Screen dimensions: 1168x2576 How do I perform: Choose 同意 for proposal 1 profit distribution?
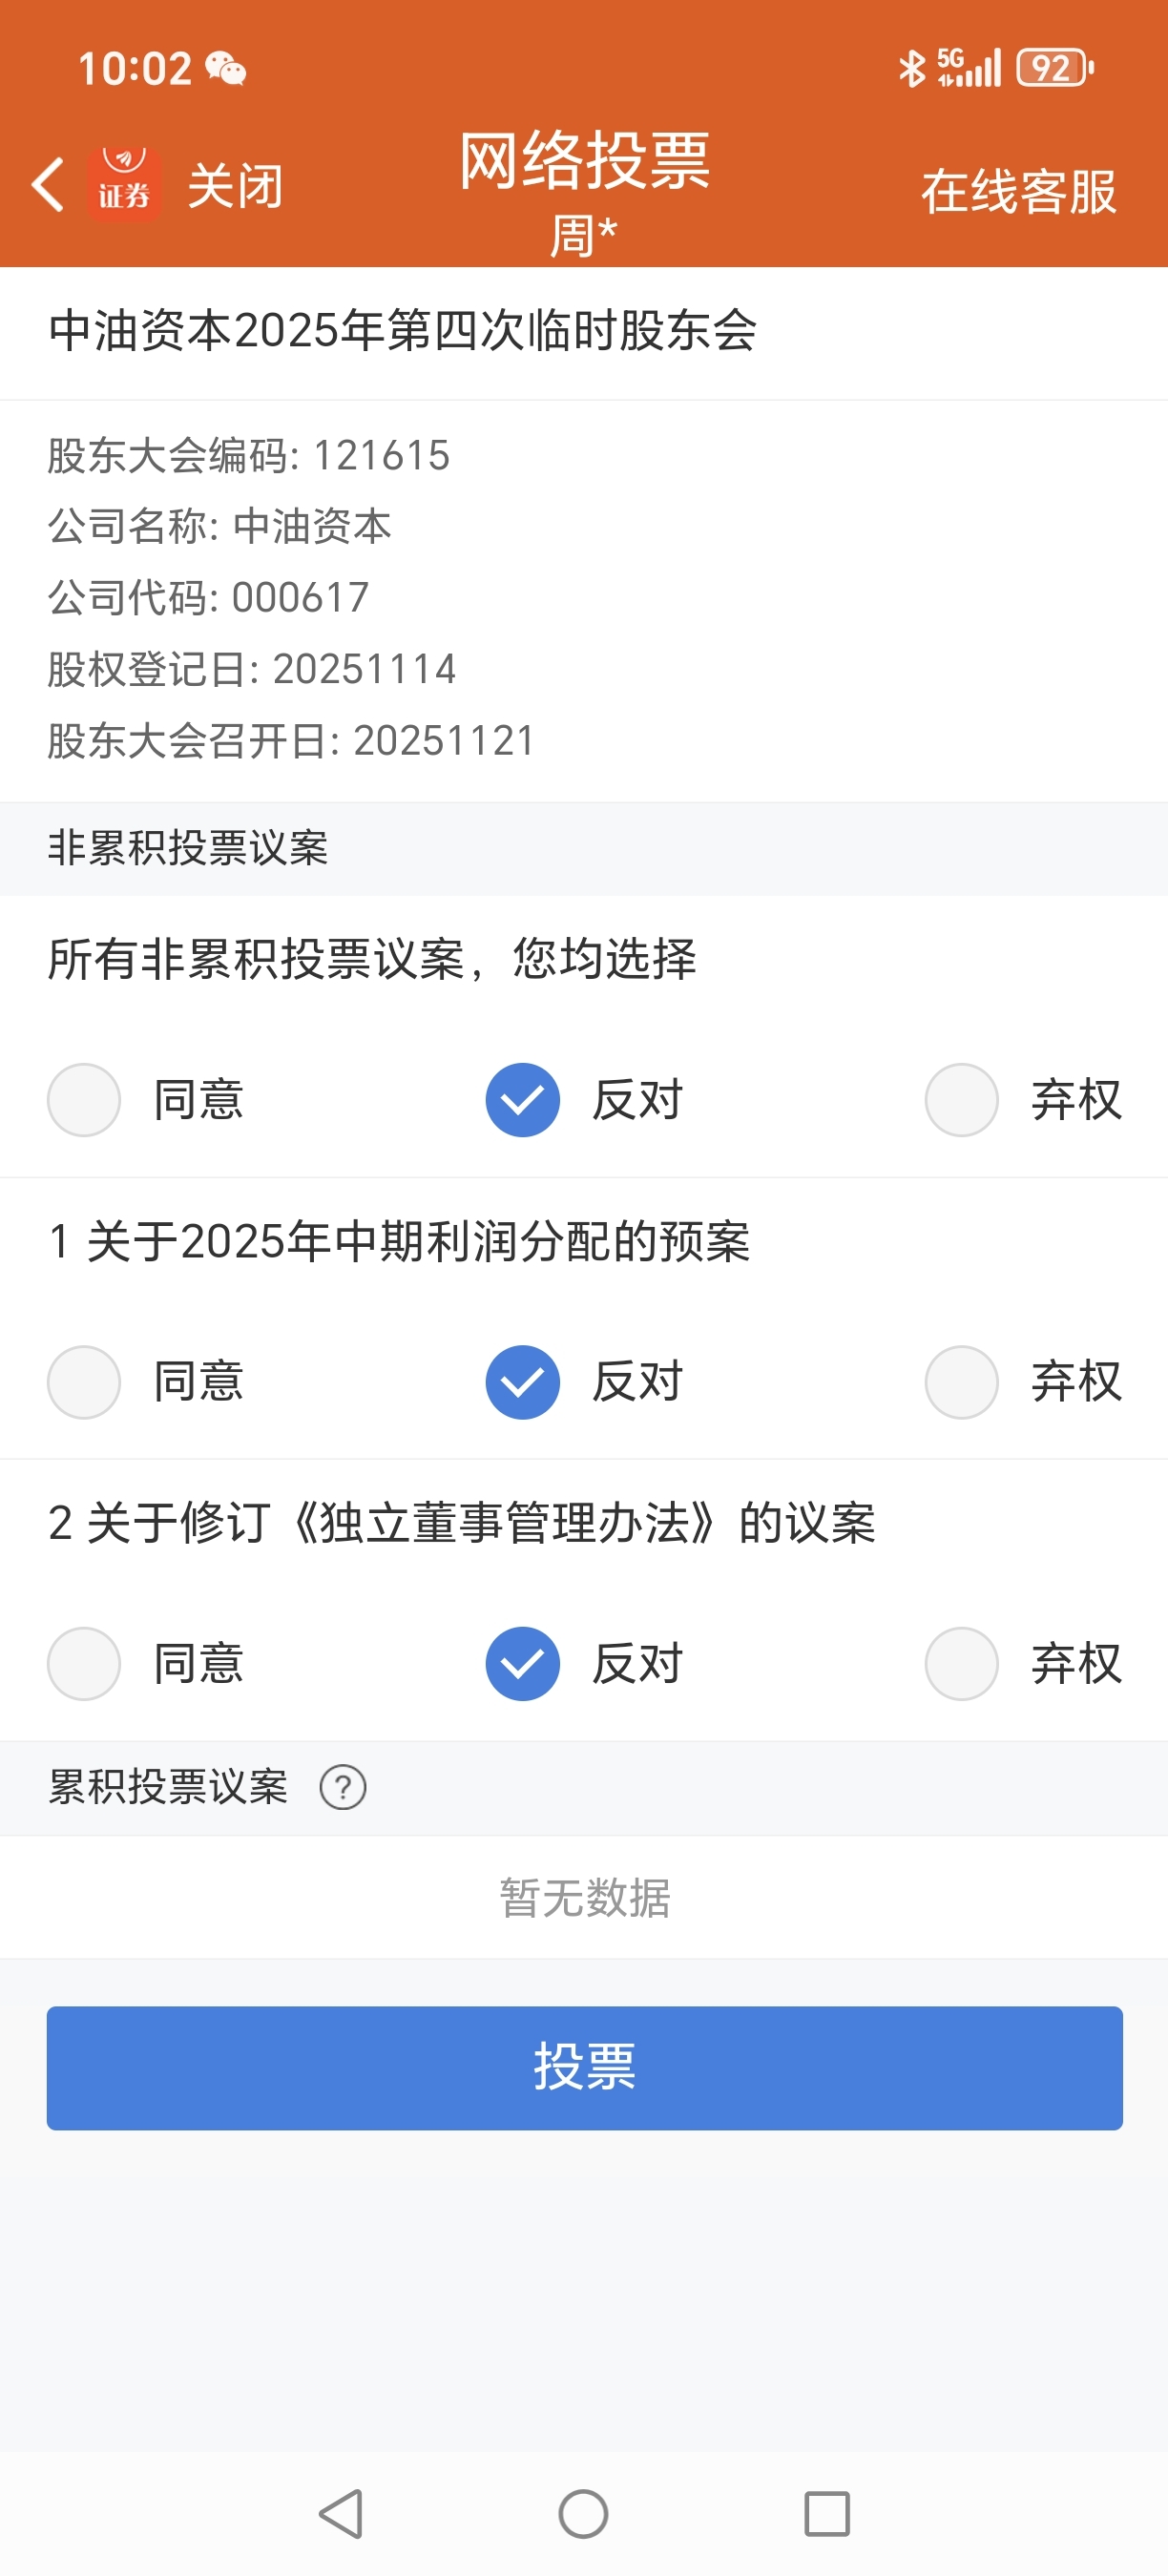[84, 1382]
